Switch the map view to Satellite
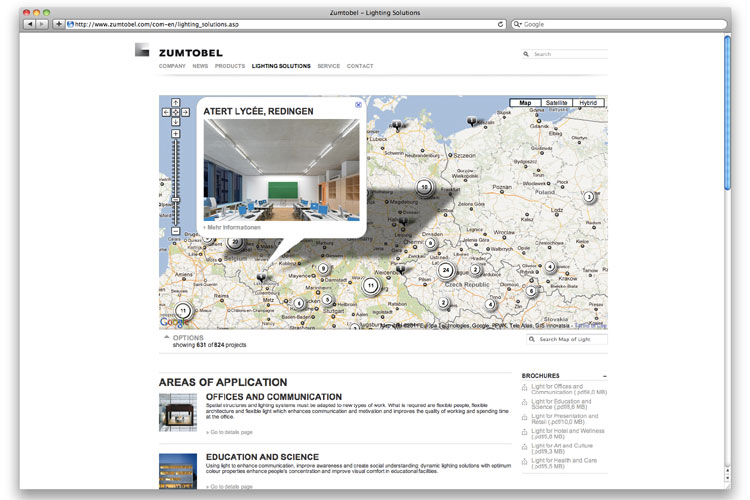The height and width of the screenshot is (500, 750). [x=556, y=103]
